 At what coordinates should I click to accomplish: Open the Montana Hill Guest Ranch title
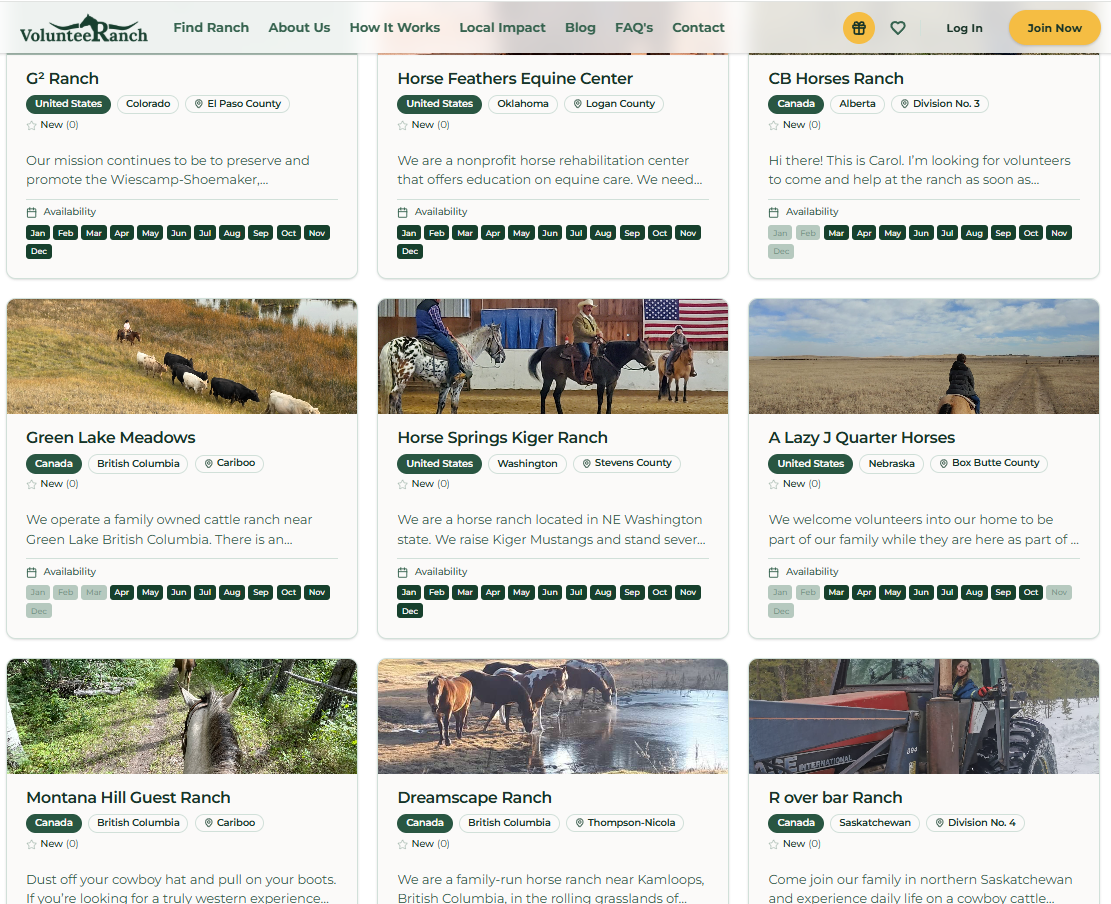click(x=128, y=798)
